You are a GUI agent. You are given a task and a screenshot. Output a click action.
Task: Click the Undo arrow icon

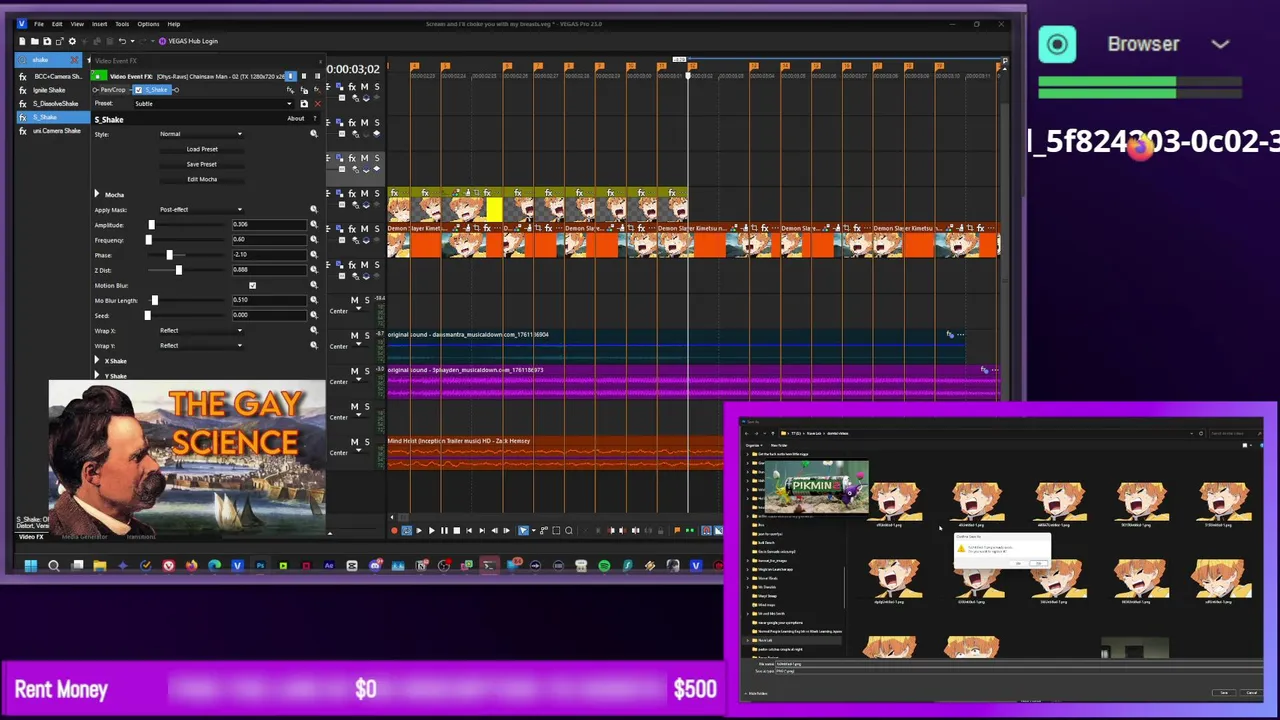click(x=122, y=41)
